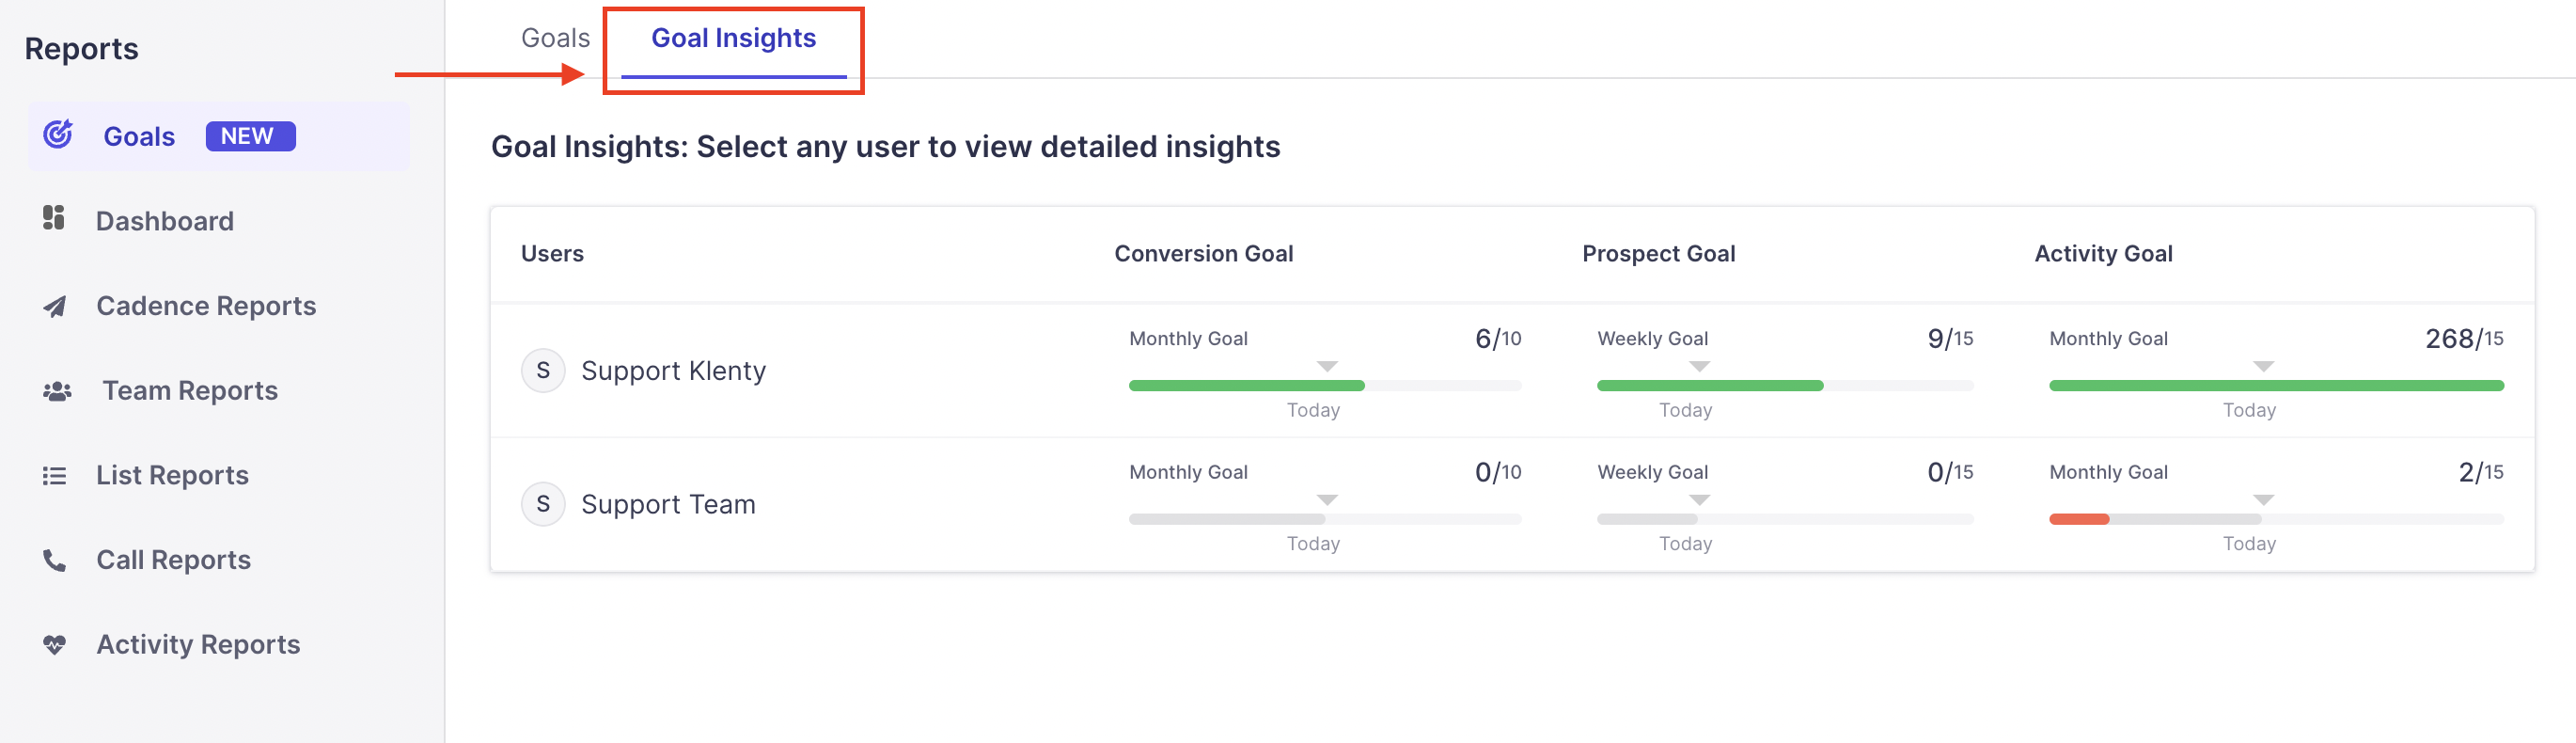Click the Support Klenty avatar circle
Screen dimensions: 2576x743
(x=543, y=370)
